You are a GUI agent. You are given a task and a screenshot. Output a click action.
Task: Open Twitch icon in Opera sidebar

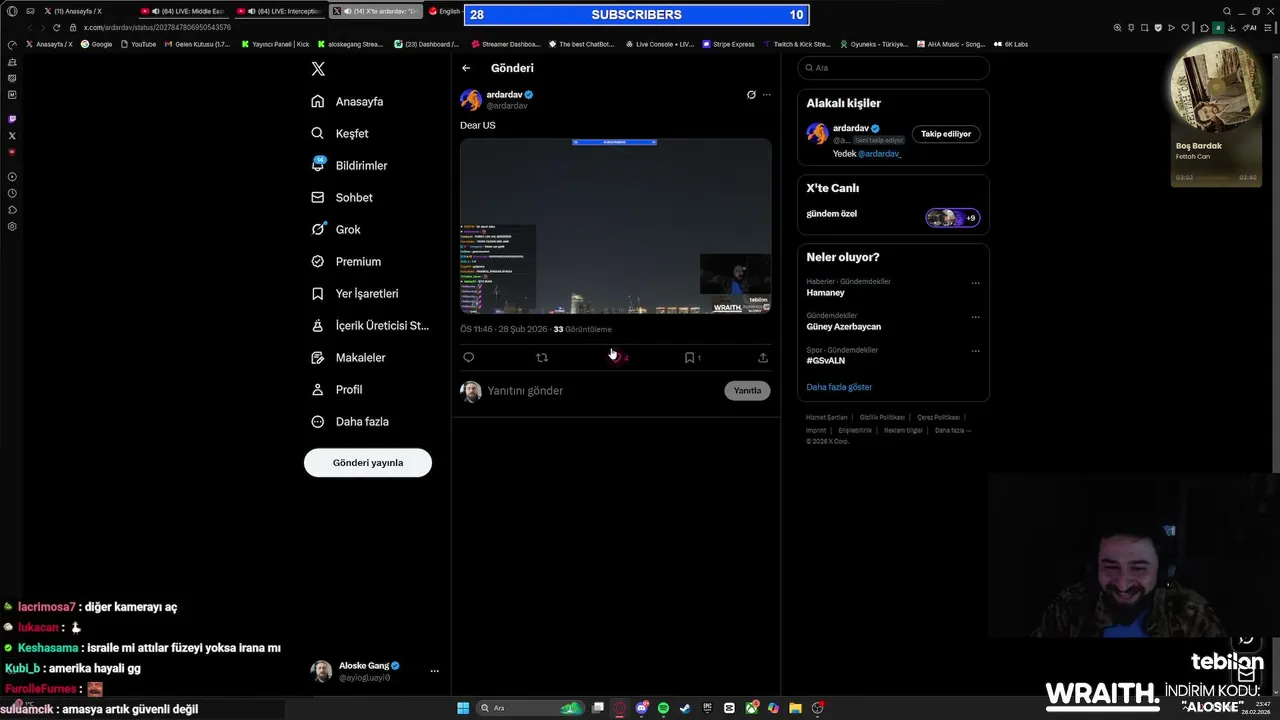click(x=12, y=119)
